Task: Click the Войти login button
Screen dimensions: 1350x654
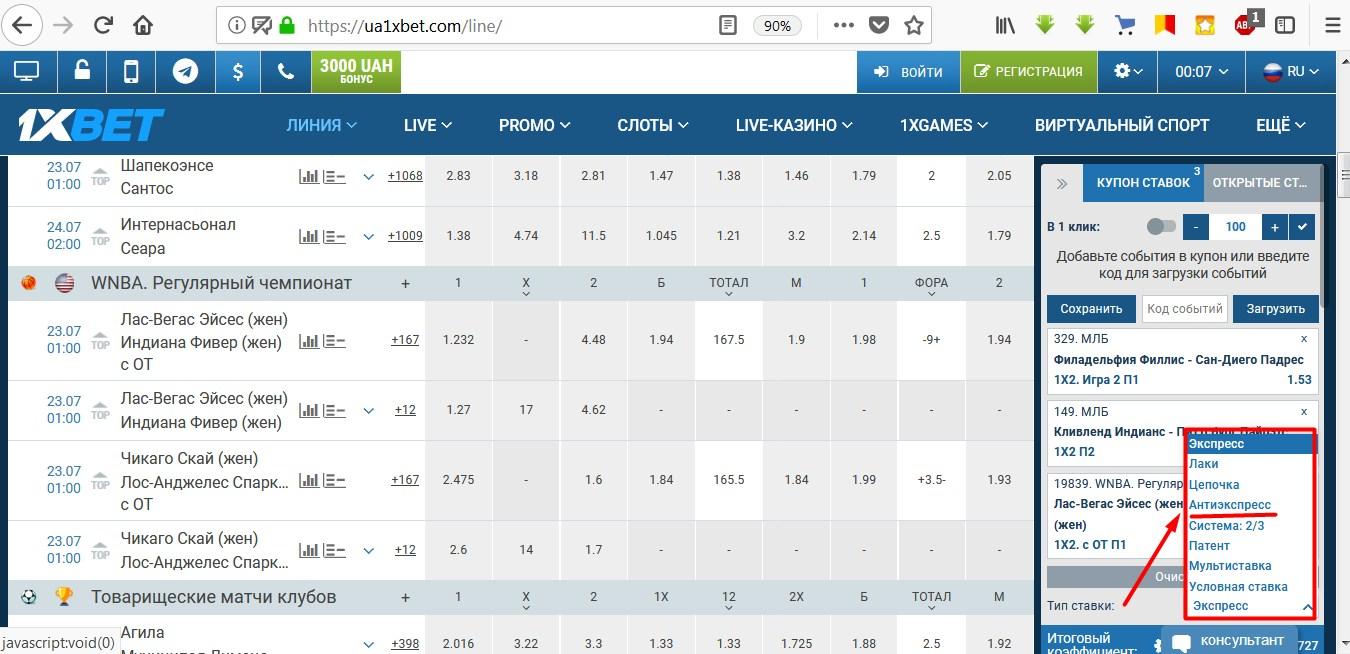Action: click(x=908, y=72)
